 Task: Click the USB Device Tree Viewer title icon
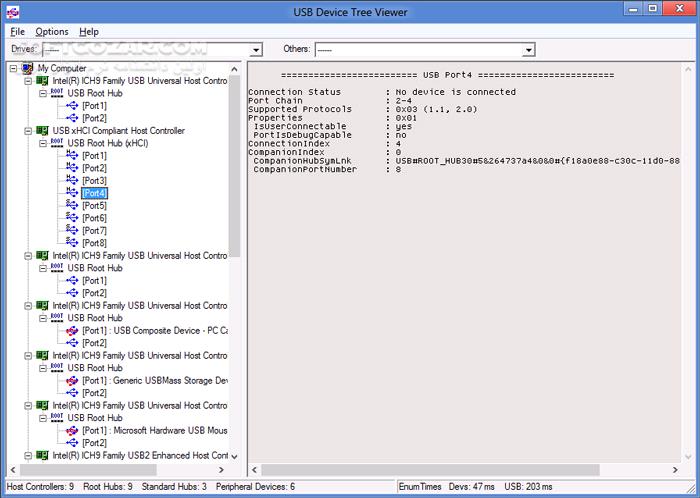click(x=12, y=11)
